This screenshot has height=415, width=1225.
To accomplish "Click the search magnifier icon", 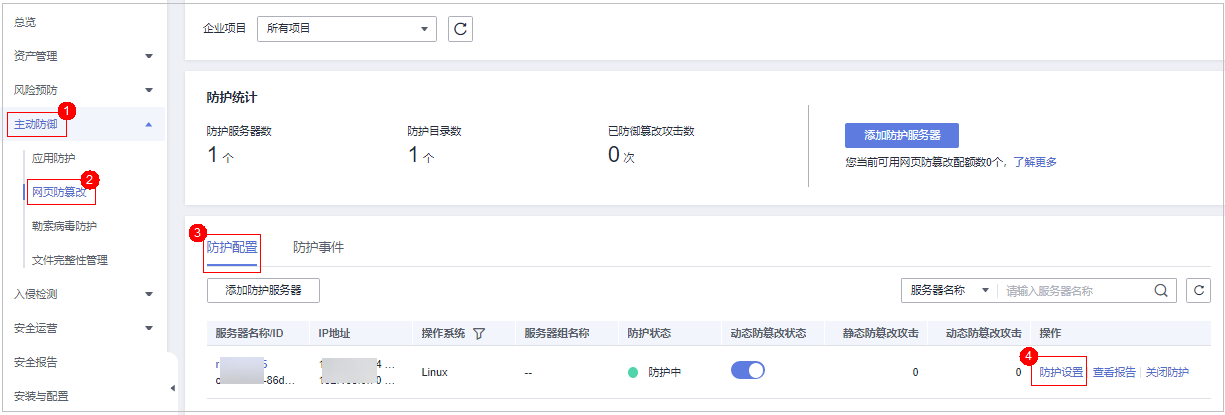I will [x=1161, y=291].
